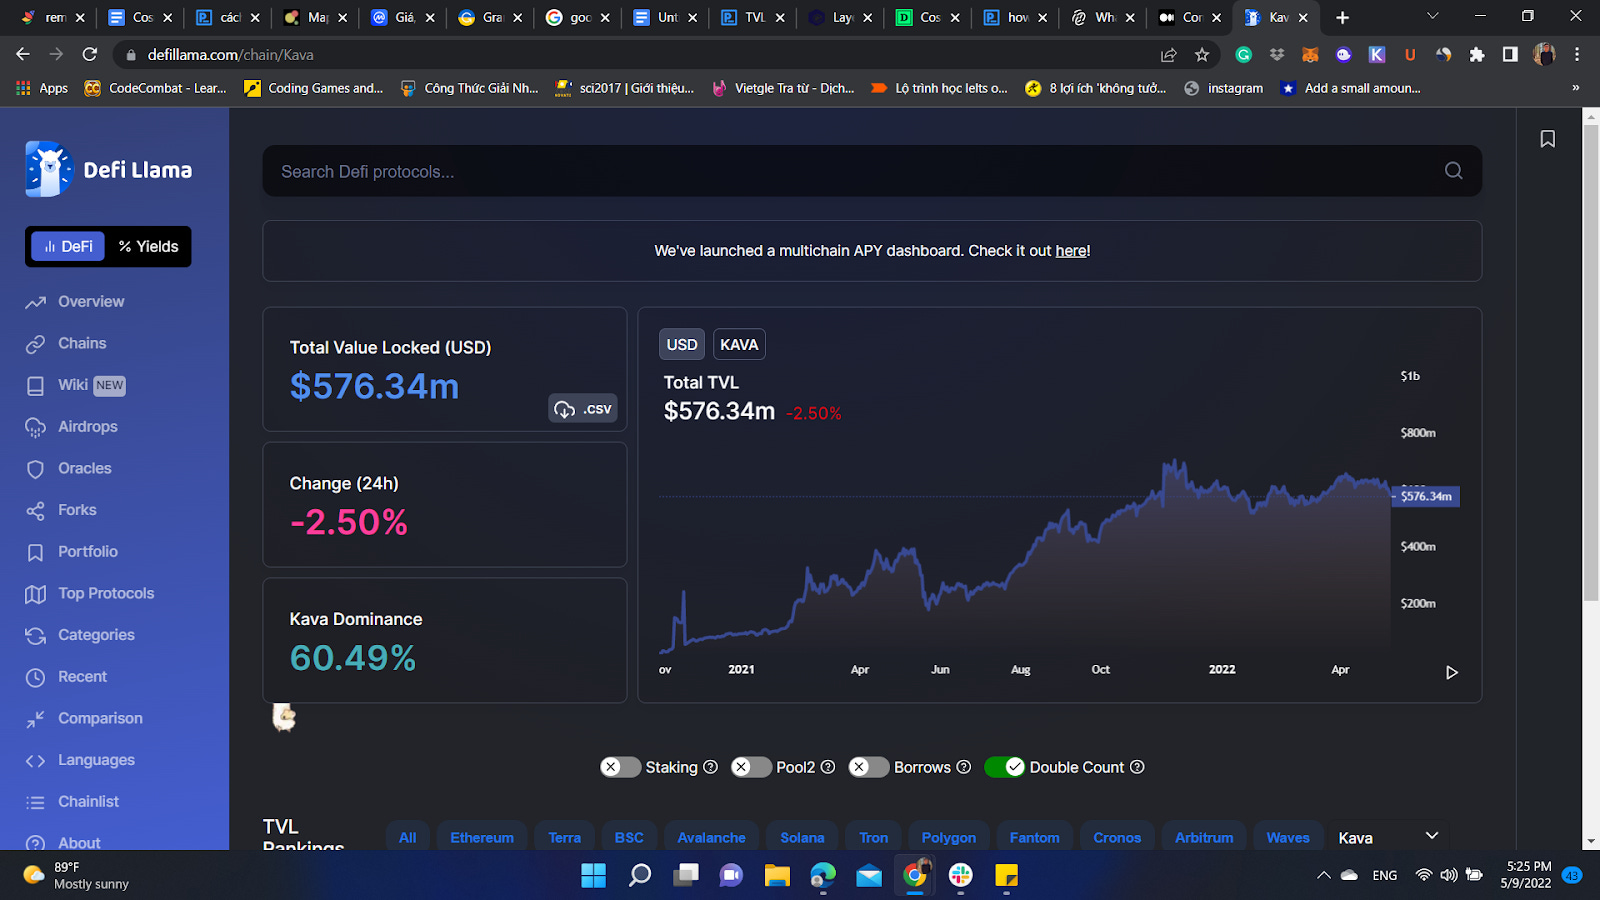Viewport: 1600px width, 900px height.
Task: Click the bookmark icon at top right
Action: pos(1547,139)
